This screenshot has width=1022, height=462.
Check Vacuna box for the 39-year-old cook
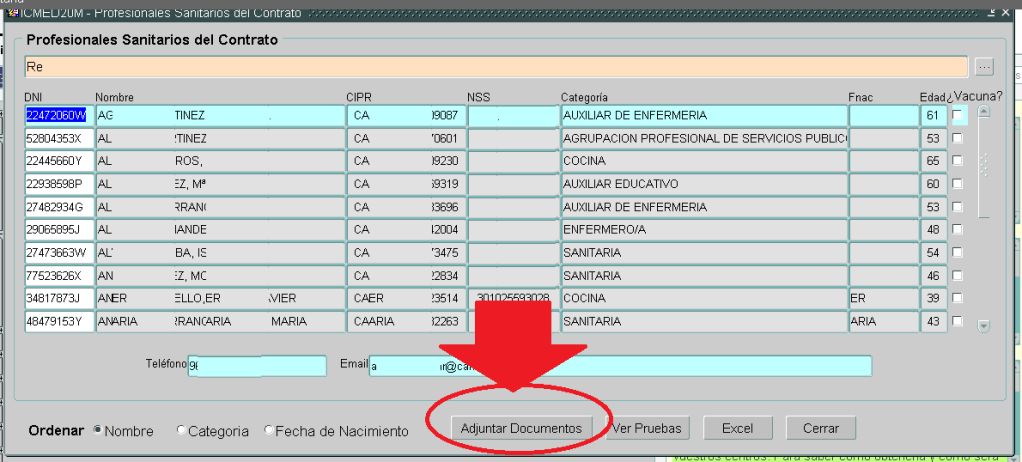(958, 299)
